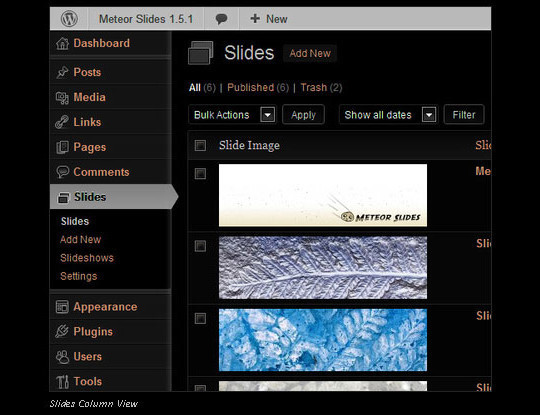The image size is (540, 415).
Task: Select the highlighted Slides menu item
Action: (114, 197)
